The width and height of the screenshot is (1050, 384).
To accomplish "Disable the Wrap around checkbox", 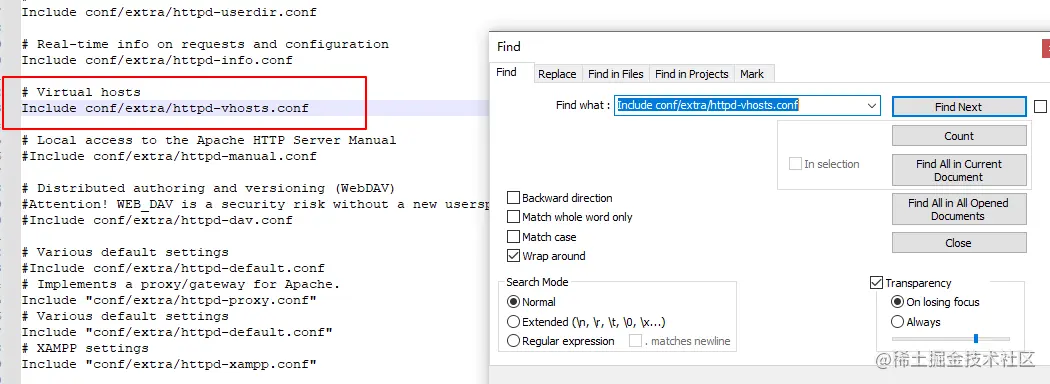I will (514, 255).
